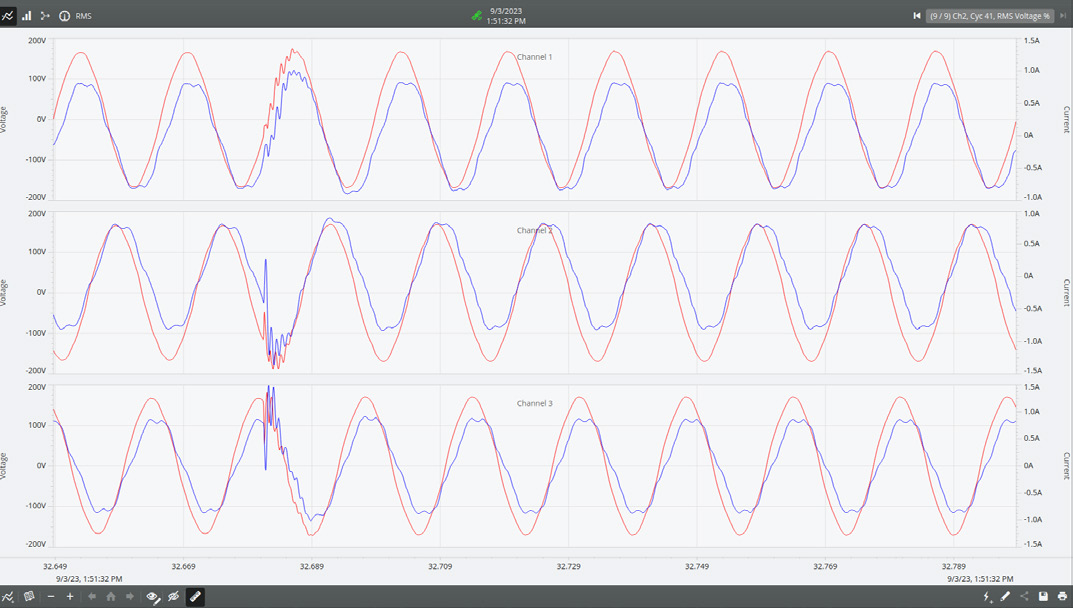Open event selector showing Ch2, Cyc 41
The width and height of the screenshot is (1073, 608).
tap(990, 15)
